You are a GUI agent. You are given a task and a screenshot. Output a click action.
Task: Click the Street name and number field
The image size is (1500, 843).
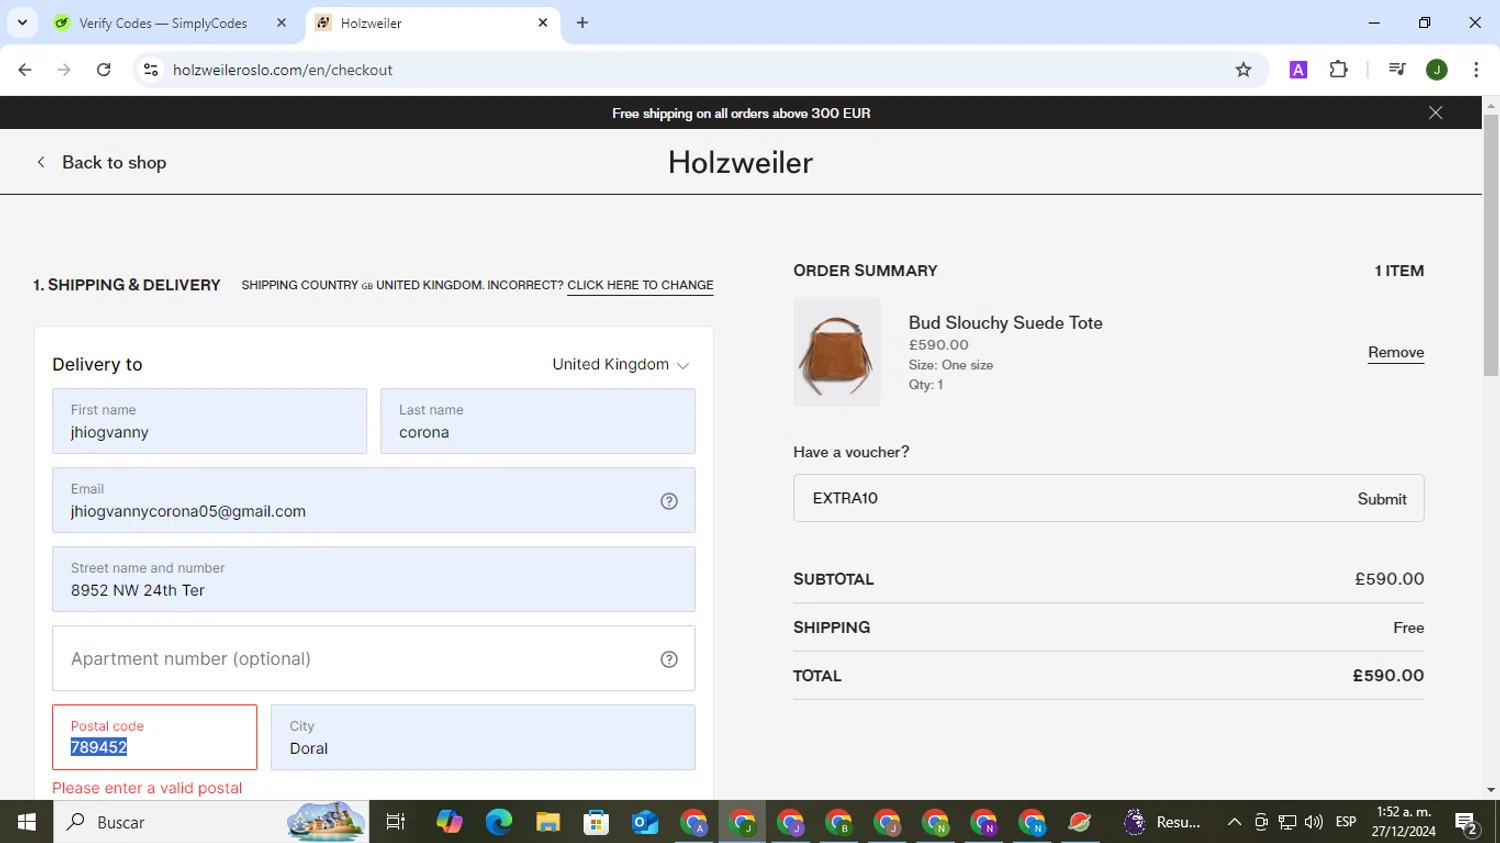(x=373, y=579)
